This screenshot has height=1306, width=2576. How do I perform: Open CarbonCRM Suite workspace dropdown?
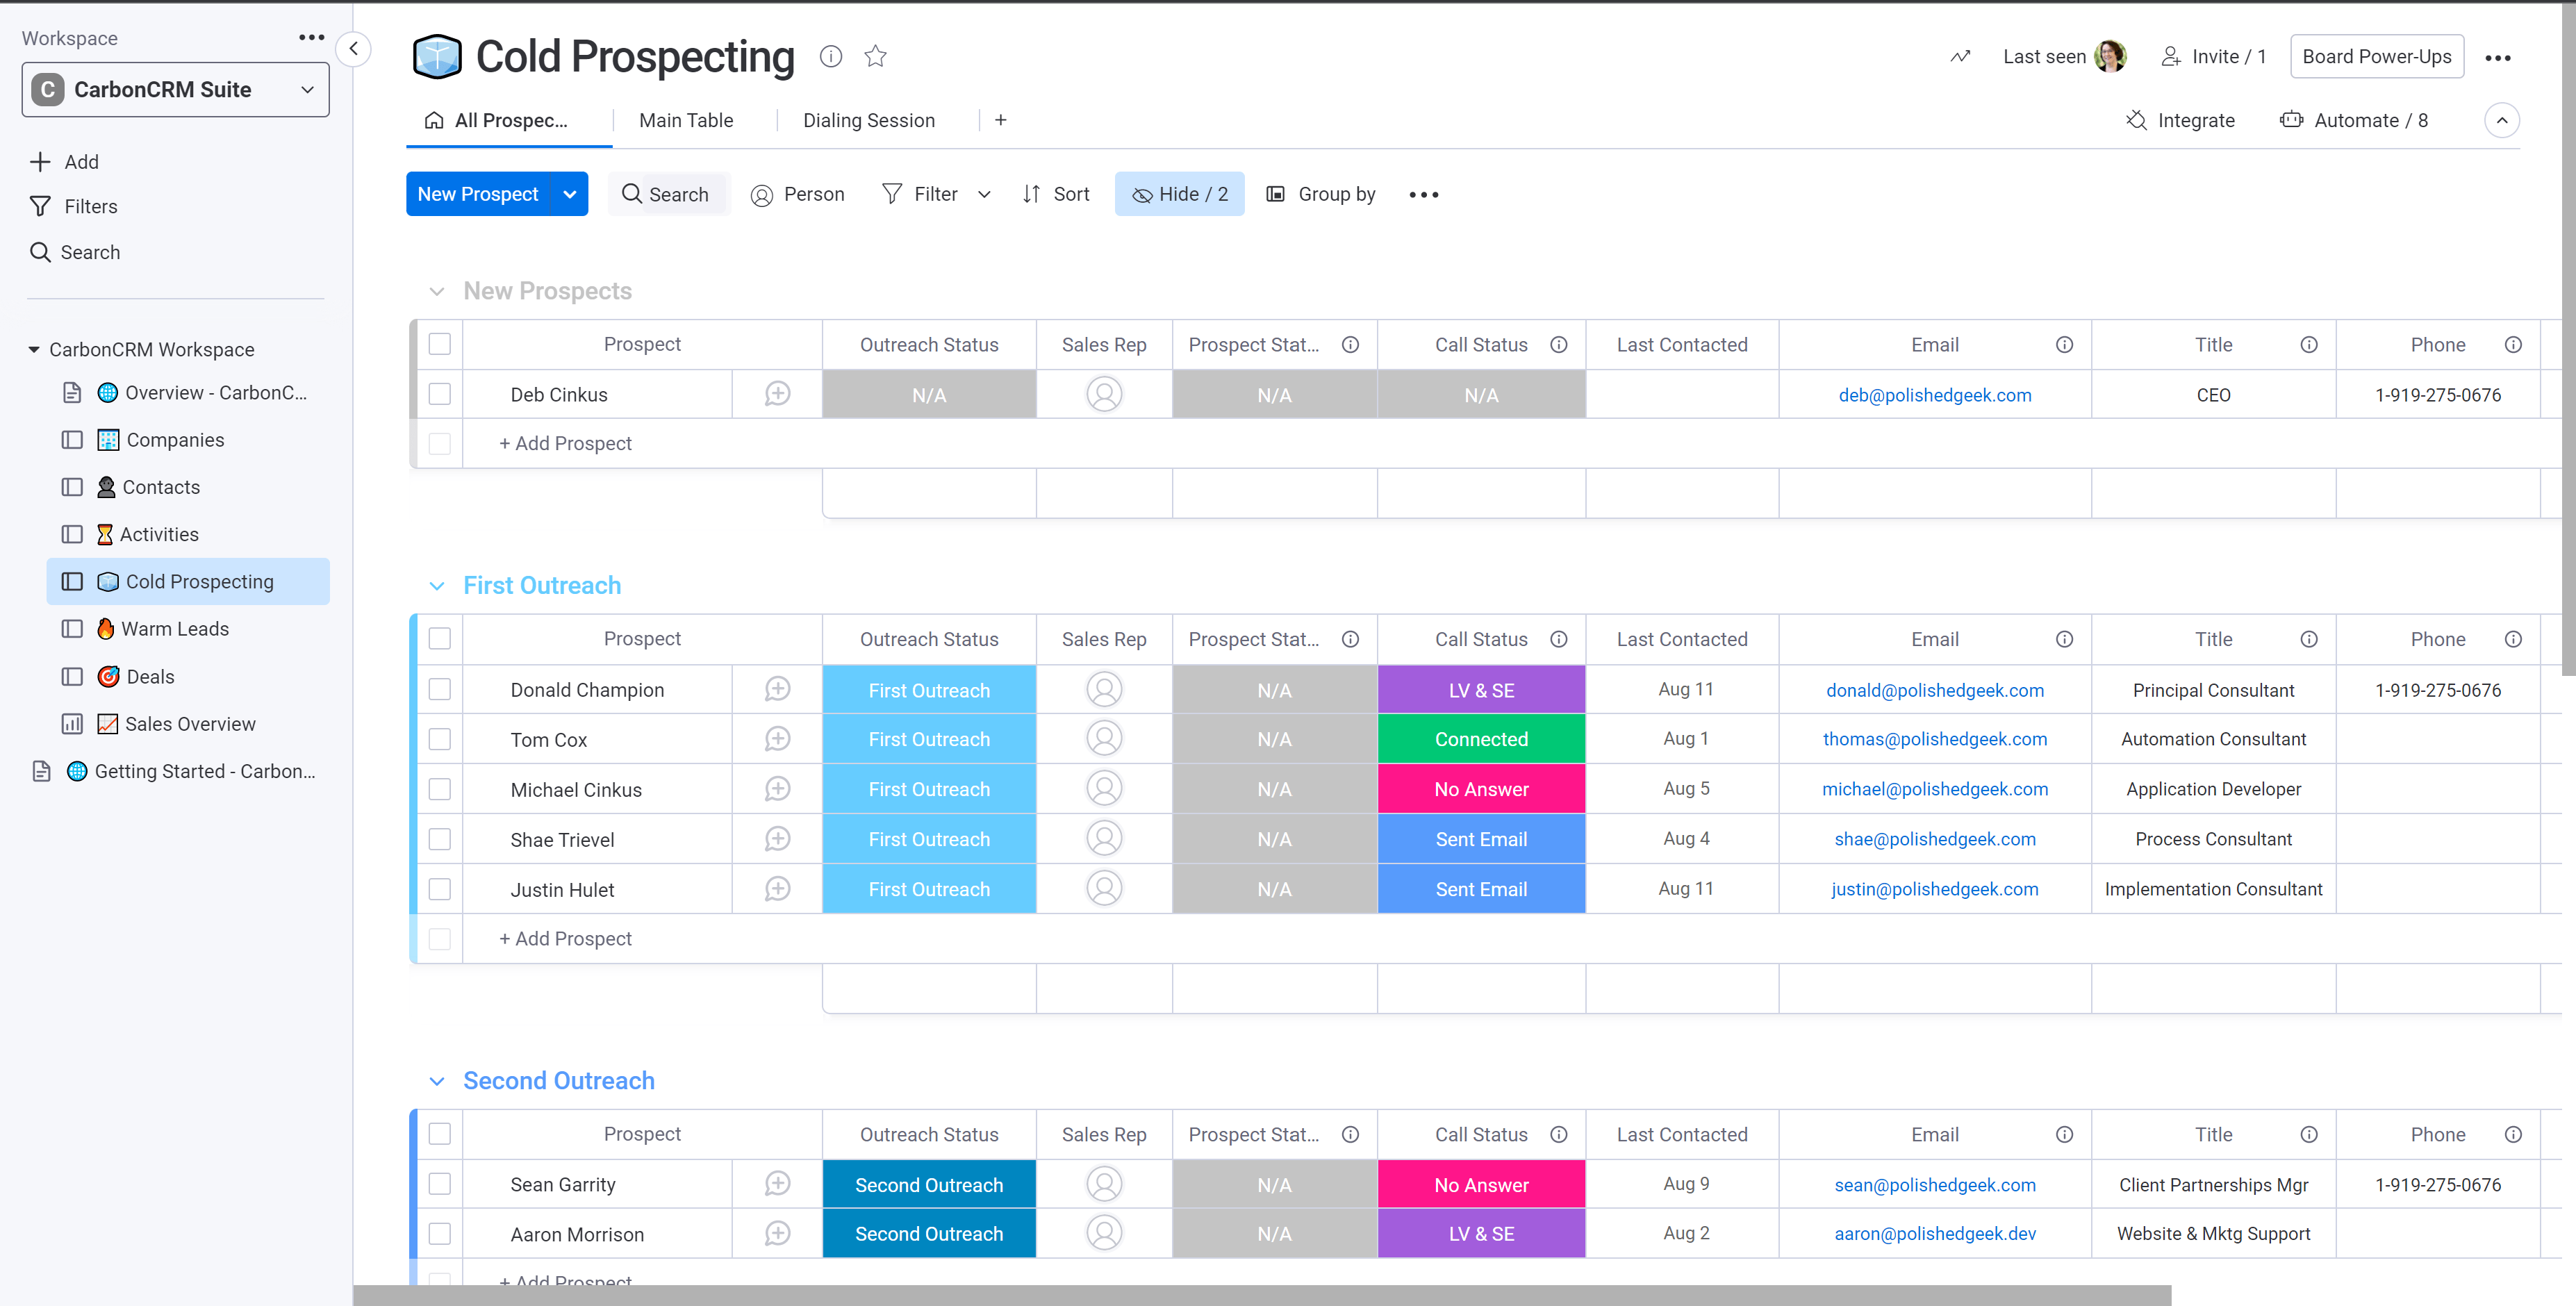pyautogui.click(x=176, y=90)
